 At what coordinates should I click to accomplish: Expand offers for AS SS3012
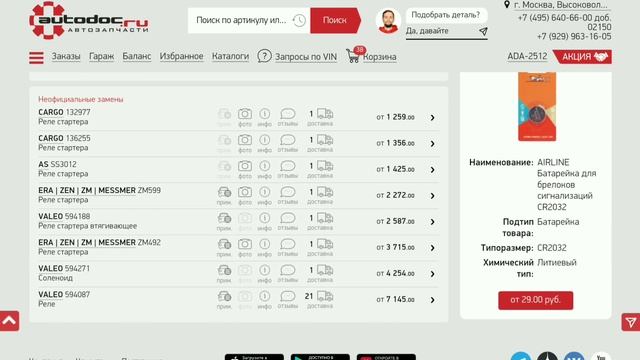pyautogui.click(x=432, y=170)
